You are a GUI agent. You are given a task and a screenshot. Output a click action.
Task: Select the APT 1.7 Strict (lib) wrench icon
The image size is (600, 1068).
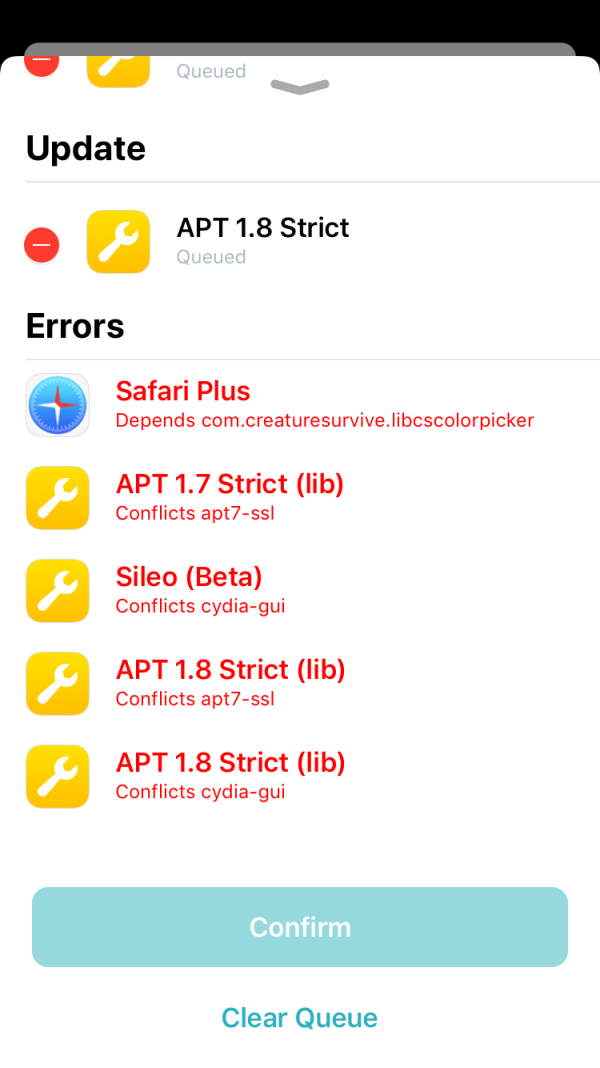(57, 498)
